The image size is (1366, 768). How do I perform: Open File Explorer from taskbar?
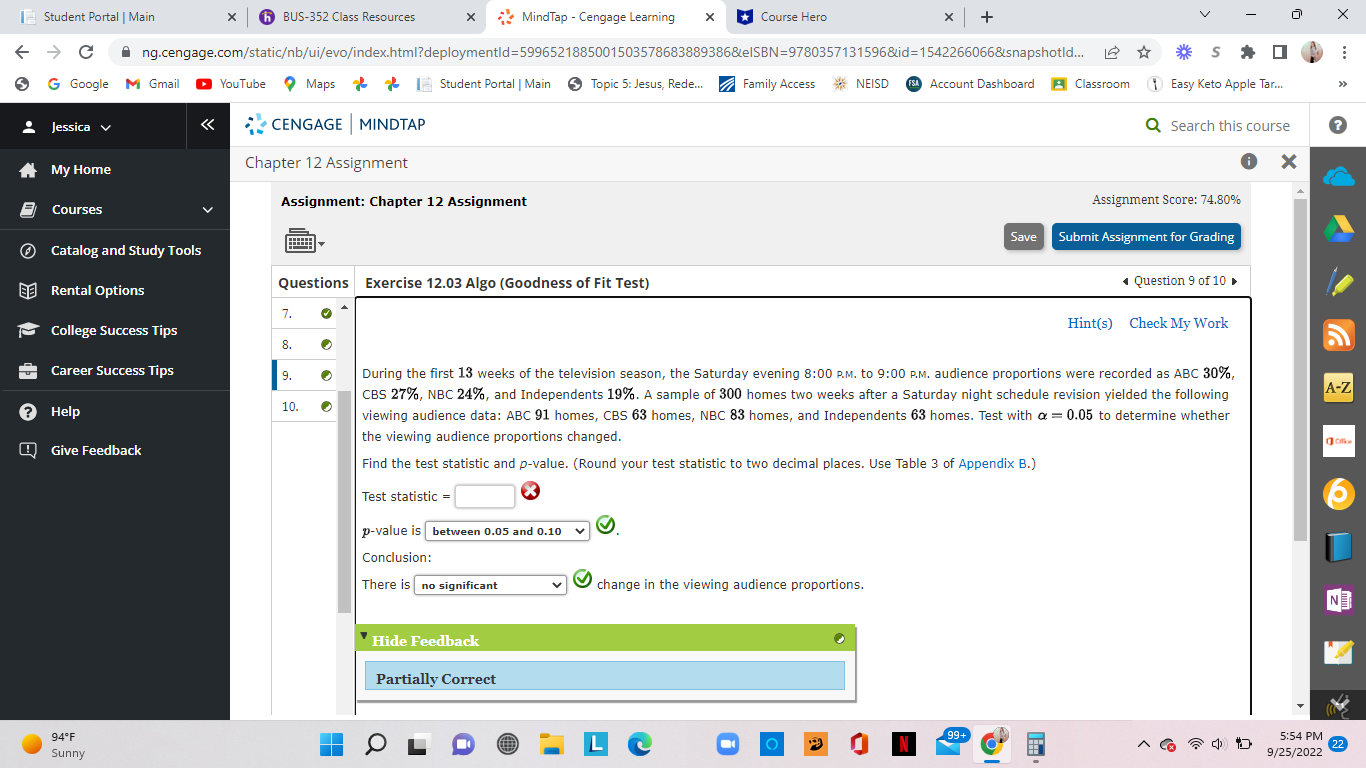pyautogui.click(x=552, y=744)
